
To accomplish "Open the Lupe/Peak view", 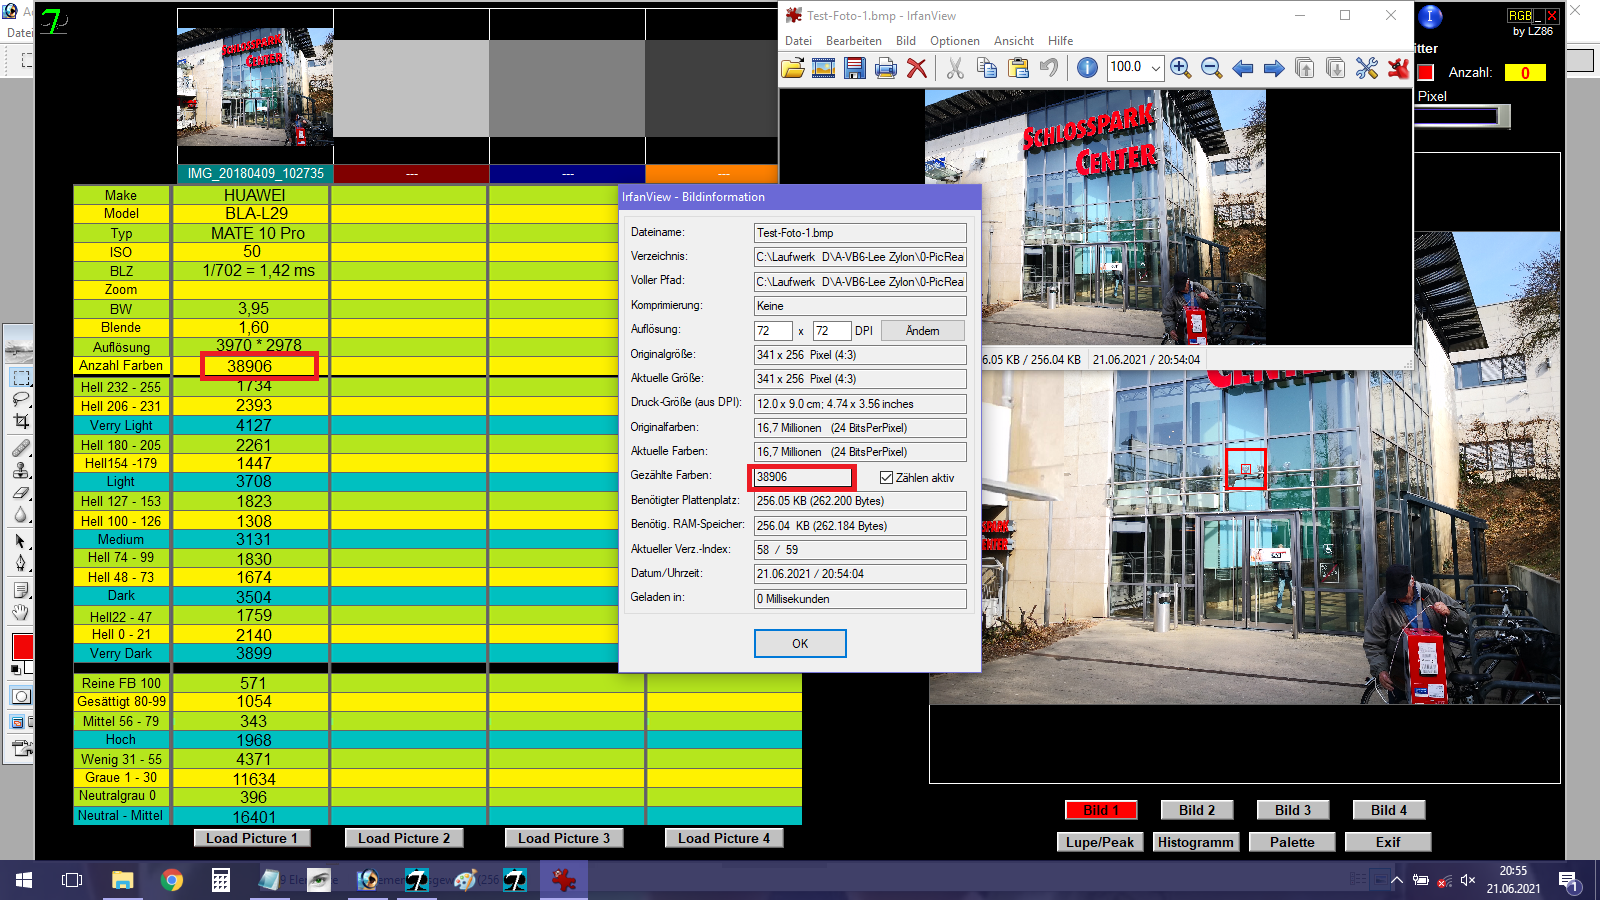I will 1100,842.
